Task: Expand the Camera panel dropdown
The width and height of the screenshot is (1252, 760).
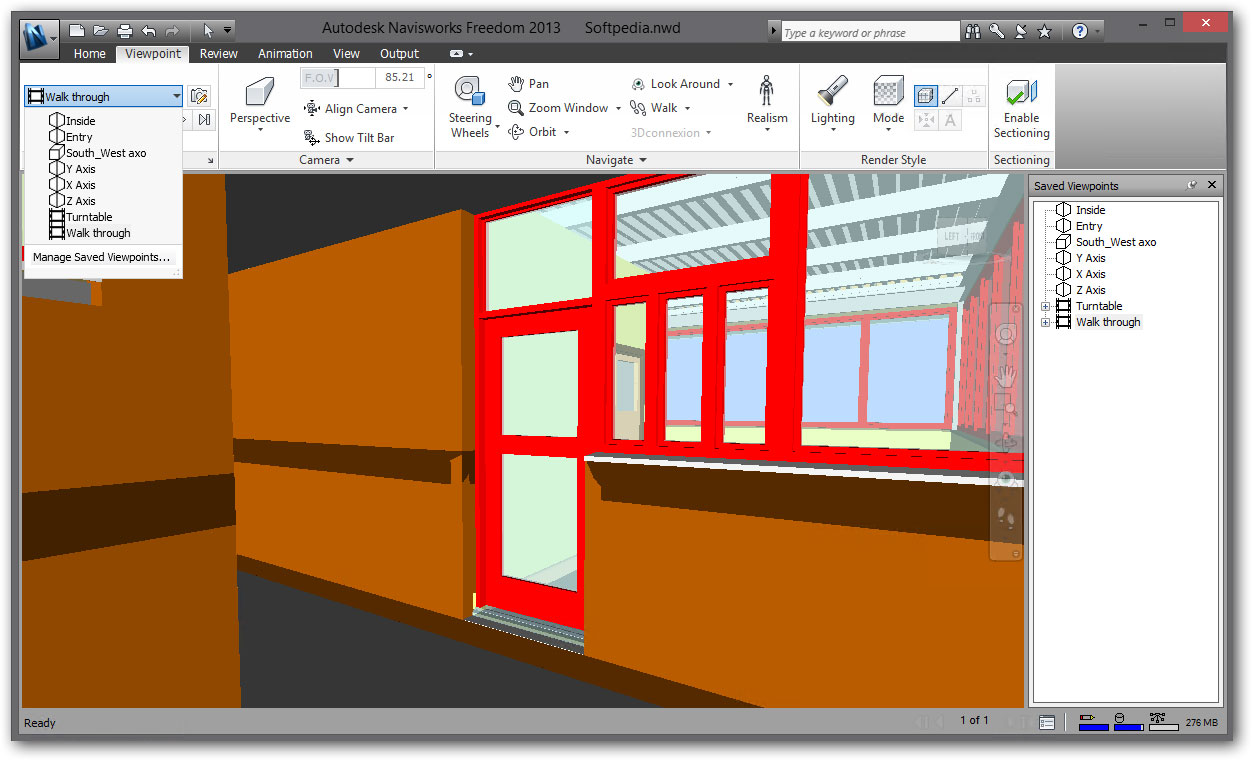Action: coord(350,160)
